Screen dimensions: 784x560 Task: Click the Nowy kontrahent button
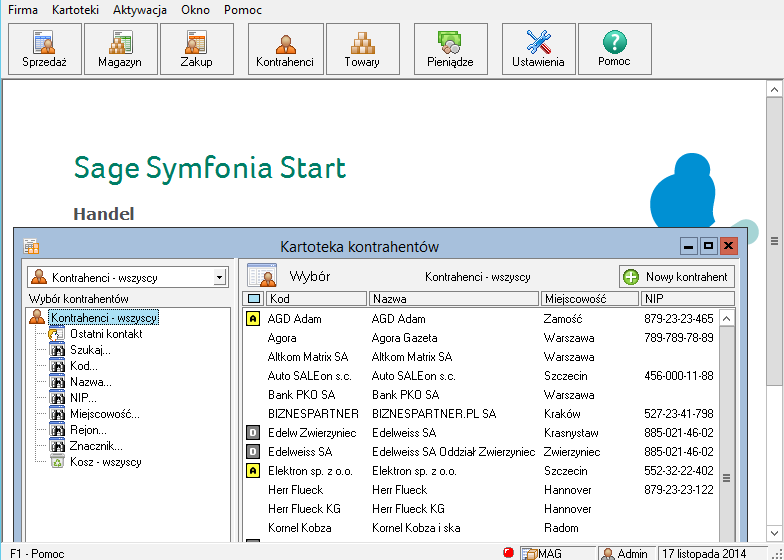(677, 276)
